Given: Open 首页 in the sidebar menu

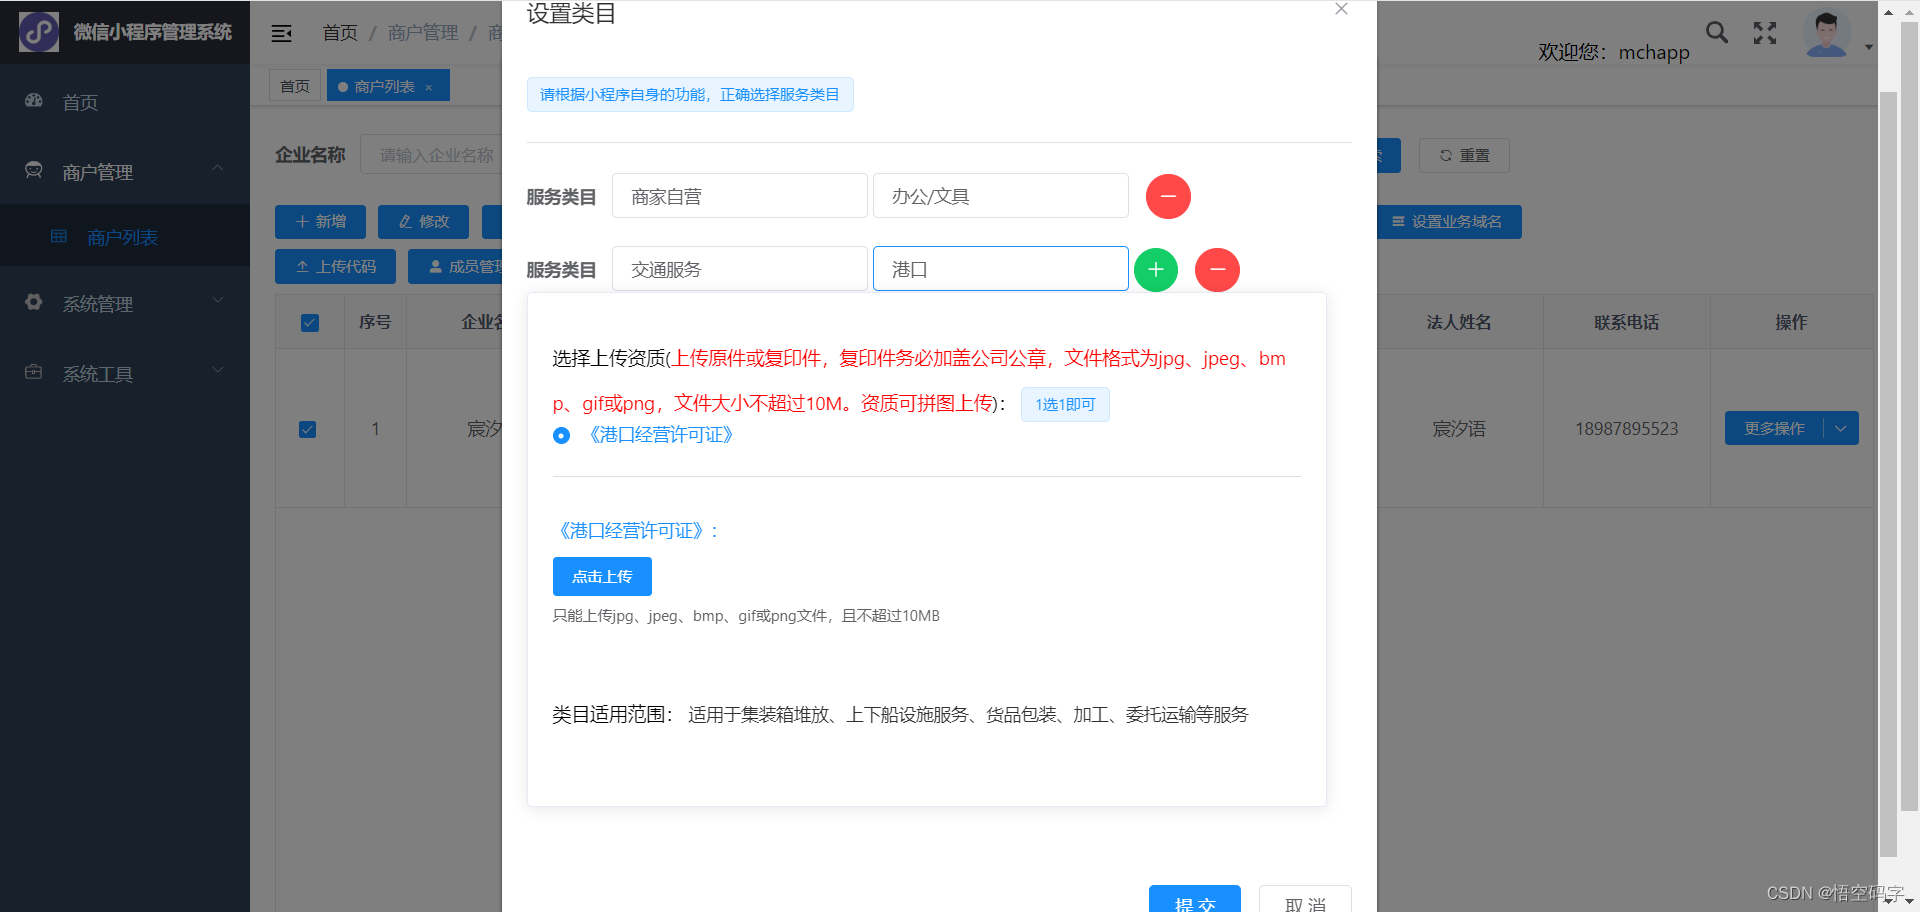Looking at the screenshot, I should 125,102.
